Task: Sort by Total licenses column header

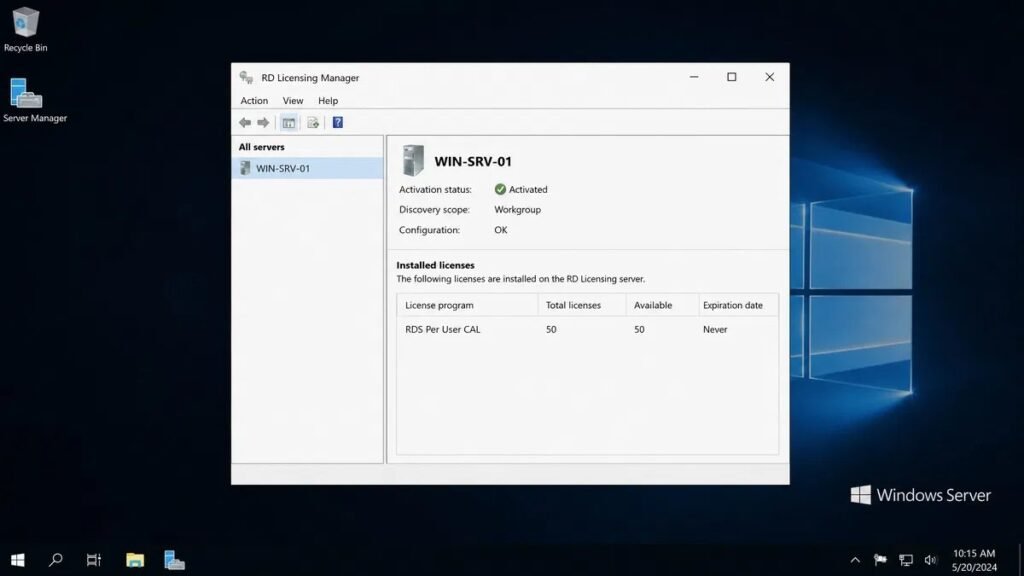Action: [582, 305]
